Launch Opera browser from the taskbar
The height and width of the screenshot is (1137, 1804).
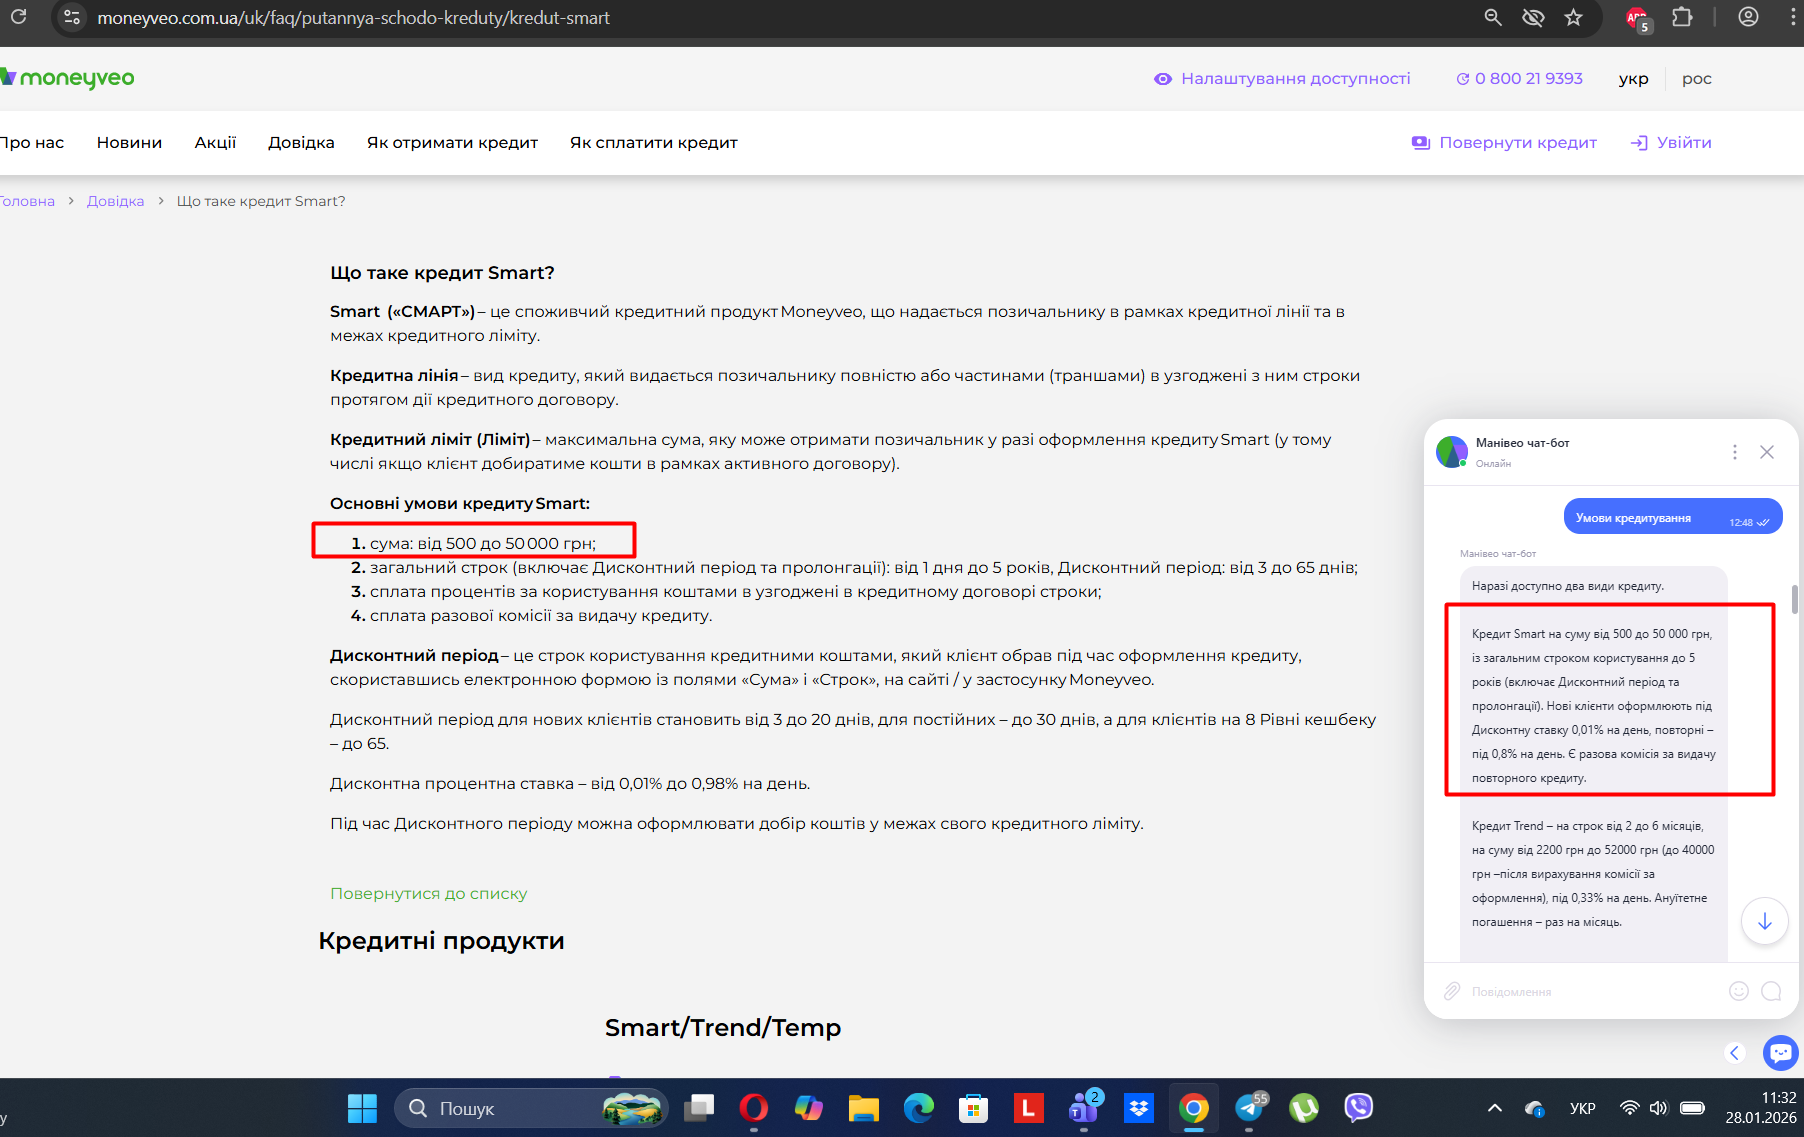[754, 1108]
